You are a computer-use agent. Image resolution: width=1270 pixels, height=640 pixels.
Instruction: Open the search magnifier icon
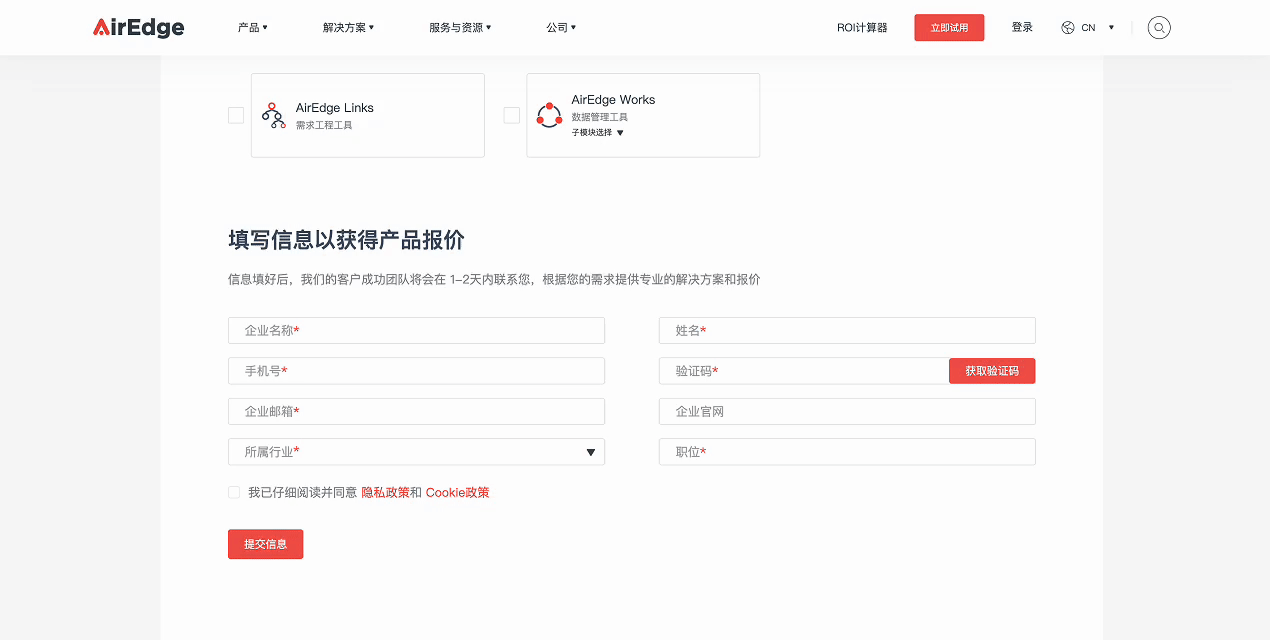tap(1159, 28)
